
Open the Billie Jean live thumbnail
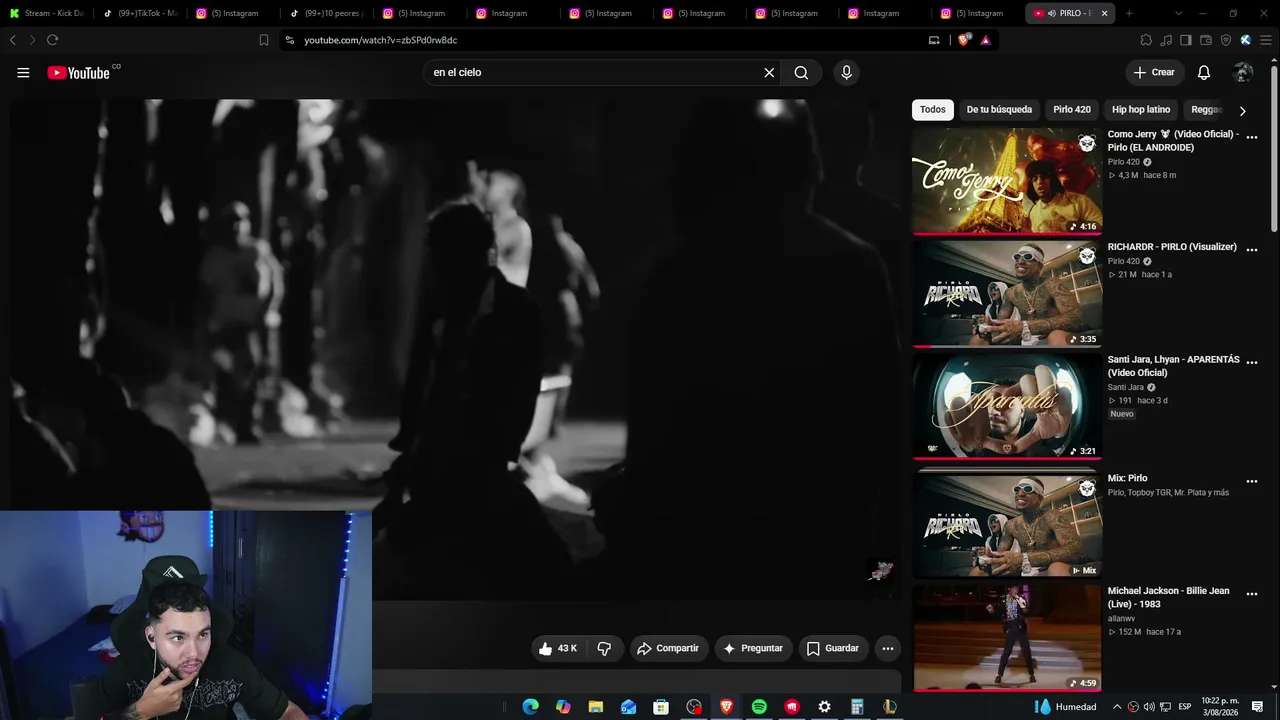1007,638
